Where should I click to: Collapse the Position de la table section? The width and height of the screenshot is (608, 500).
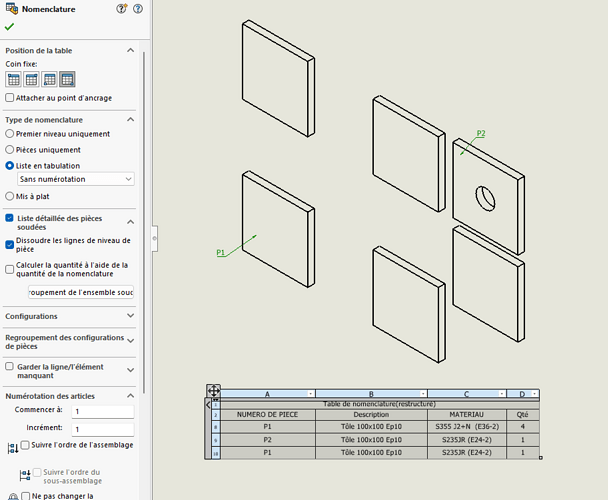coord(130,51)
